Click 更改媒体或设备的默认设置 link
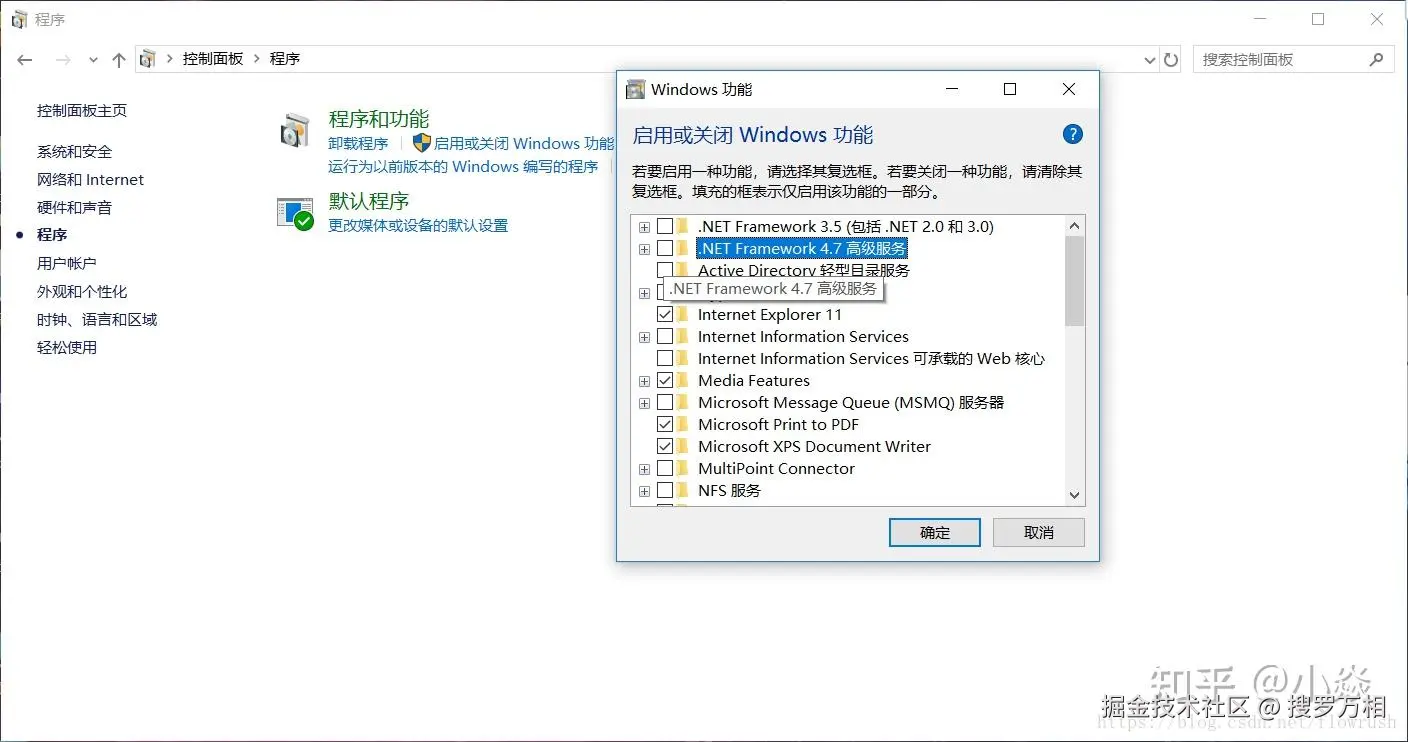This screenshot has height=742, width=1408. 418,226
